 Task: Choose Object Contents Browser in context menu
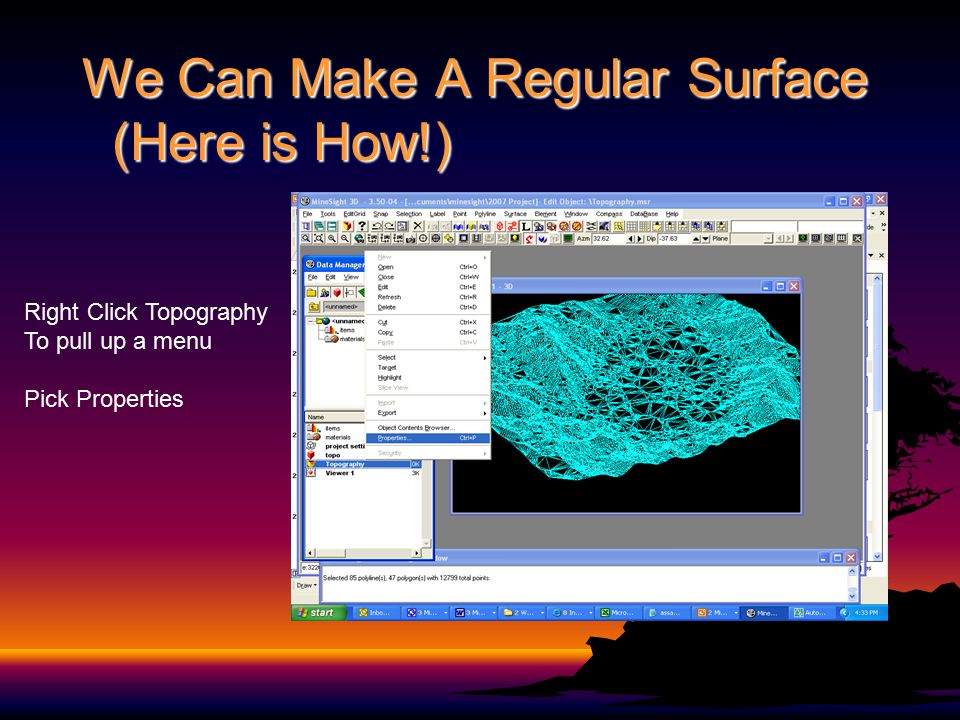pyautogui.click(x=427, y=428)
